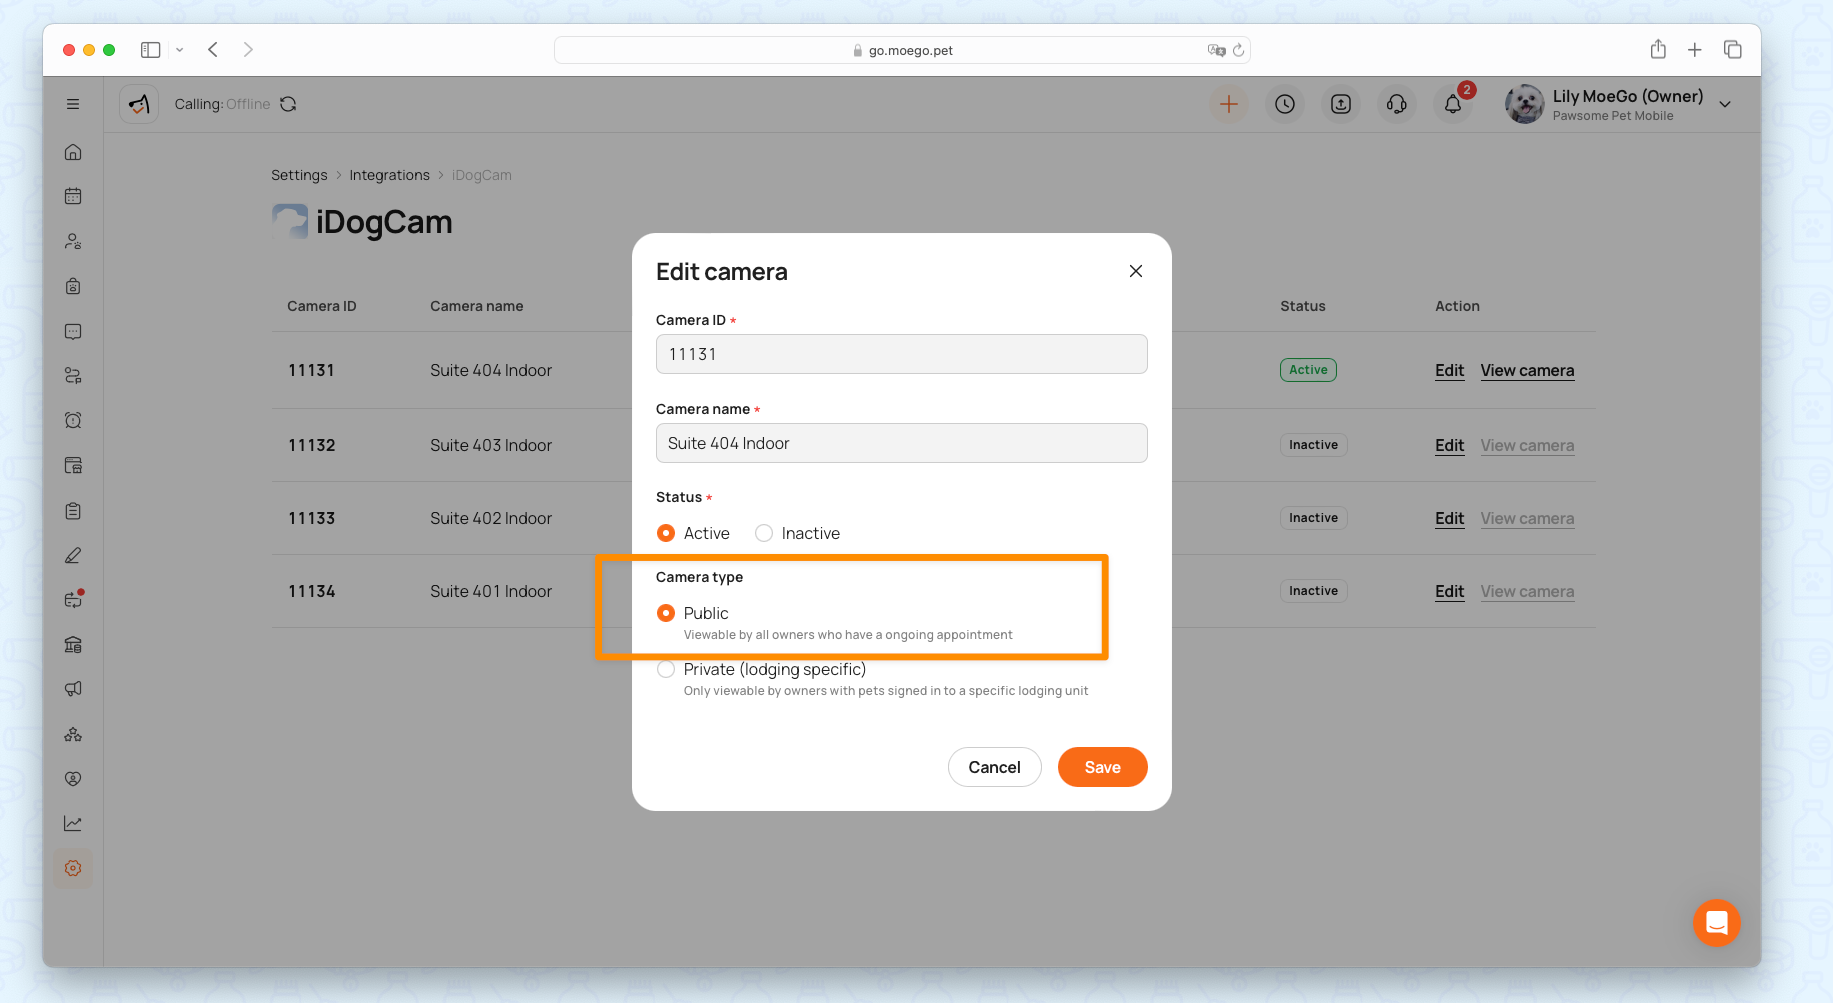Click the Safari sidebar toggle icon
This screenshot has height=1003, width=1833.
151,50
